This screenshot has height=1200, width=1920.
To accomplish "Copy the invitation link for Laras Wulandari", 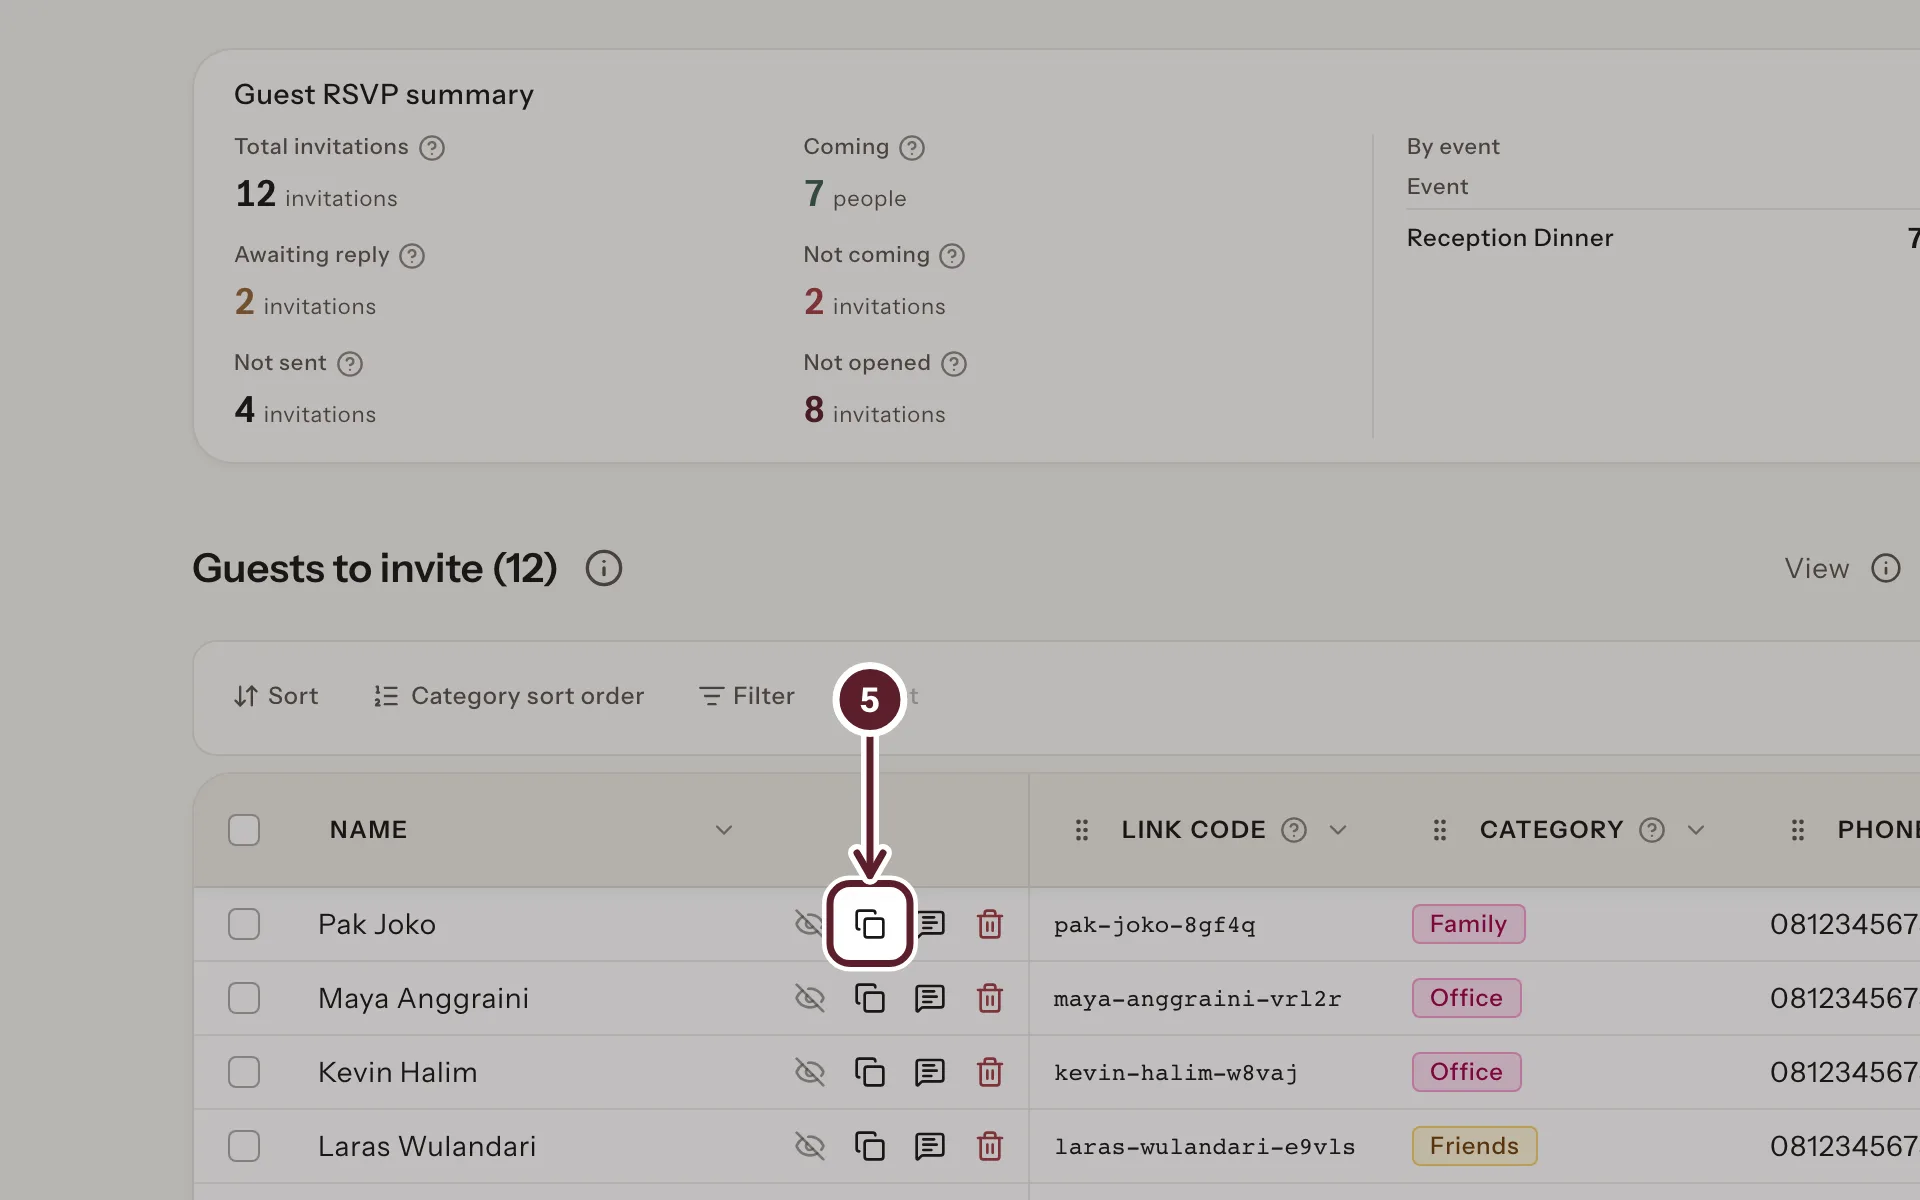I will tap(869, 1146).
